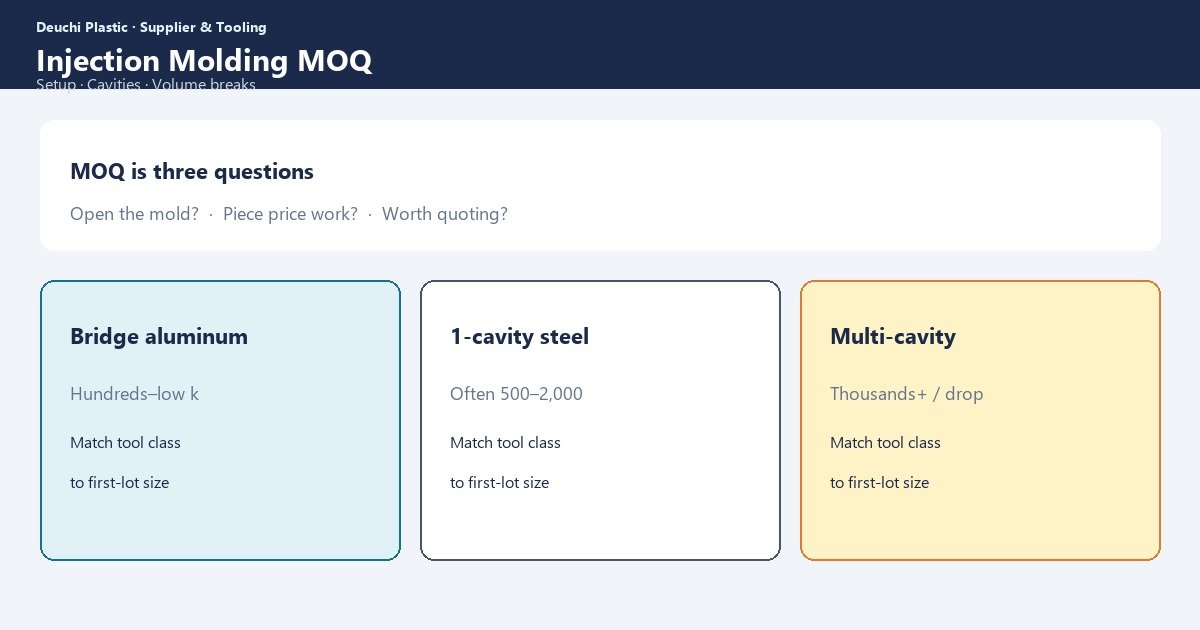Click the 'Open the mold?' question
Image resolution: width=1200 pixels, height=630 pixels.
134,214
